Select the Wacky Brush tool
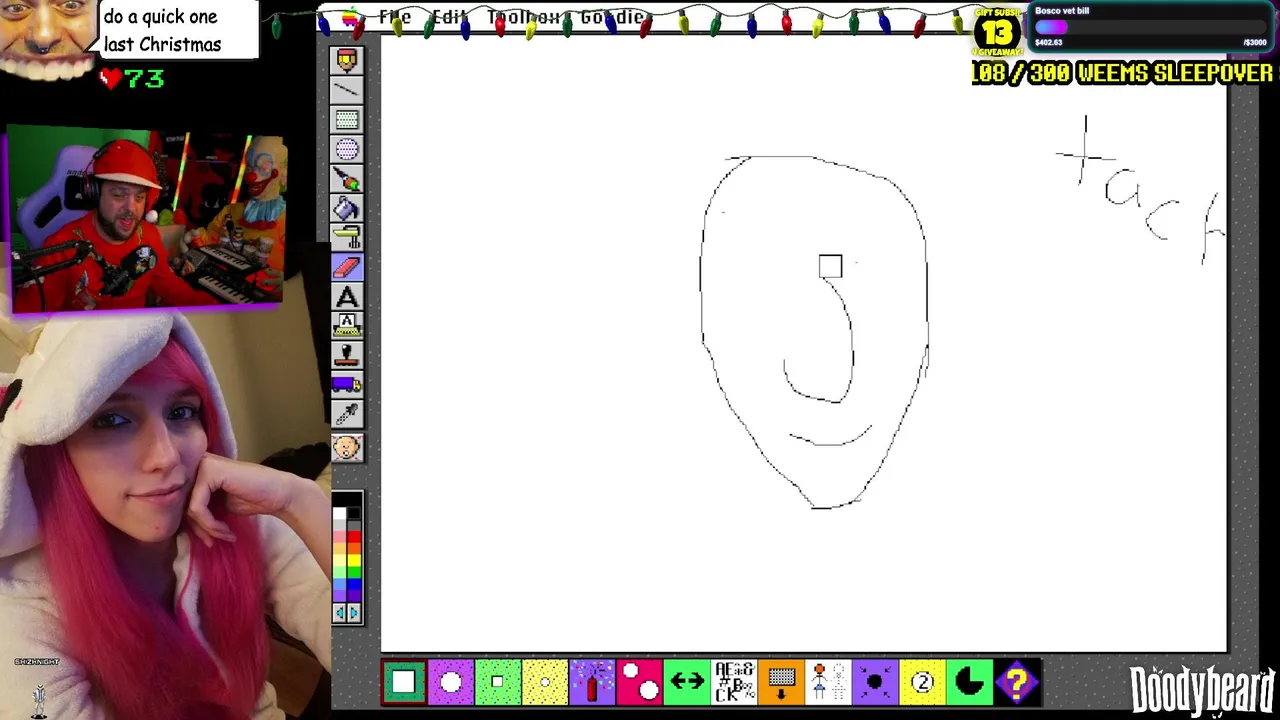The height and width of the screenshot is (720, 1280). click(x=347, y=179)
